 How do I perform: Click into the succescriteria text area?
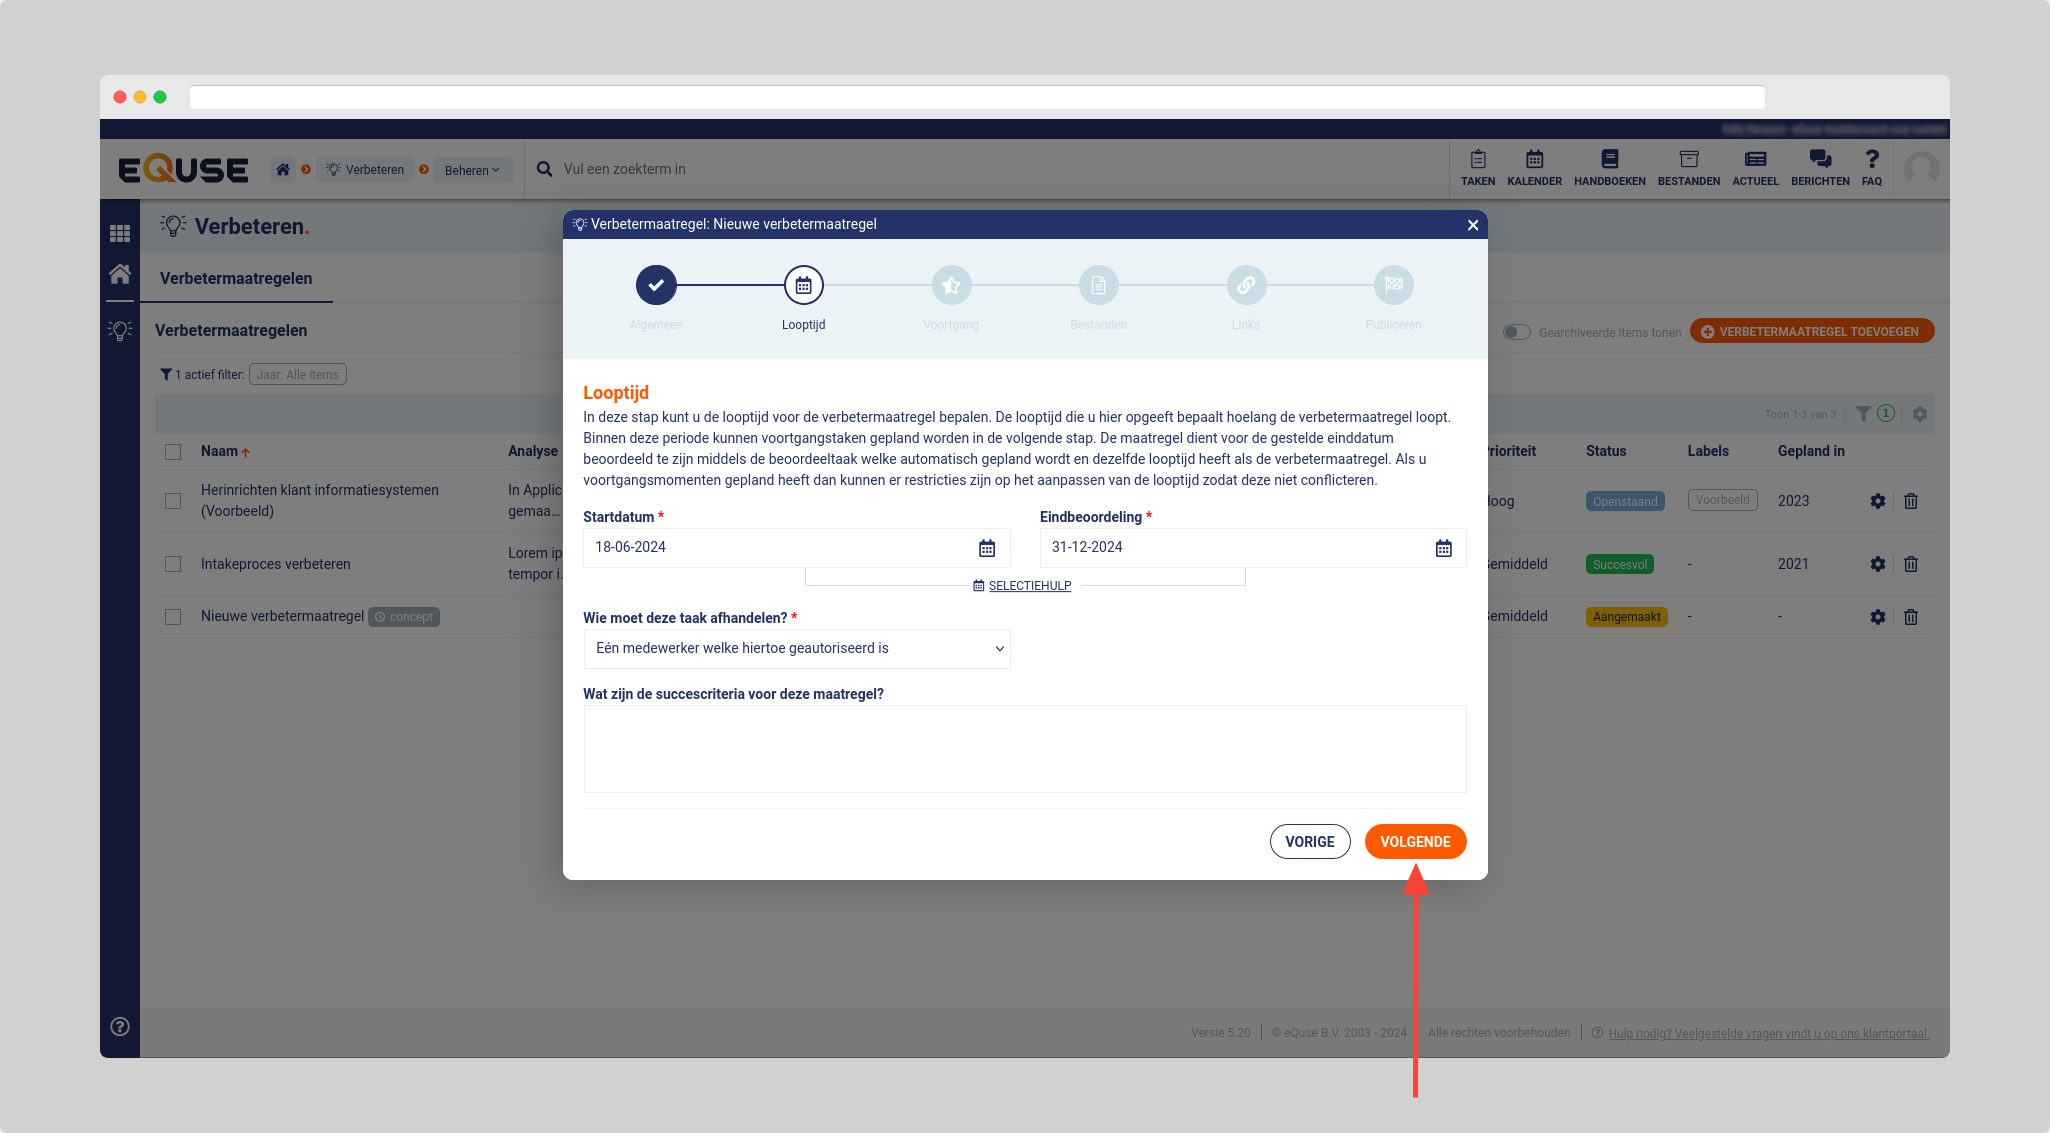[1024, 749]
